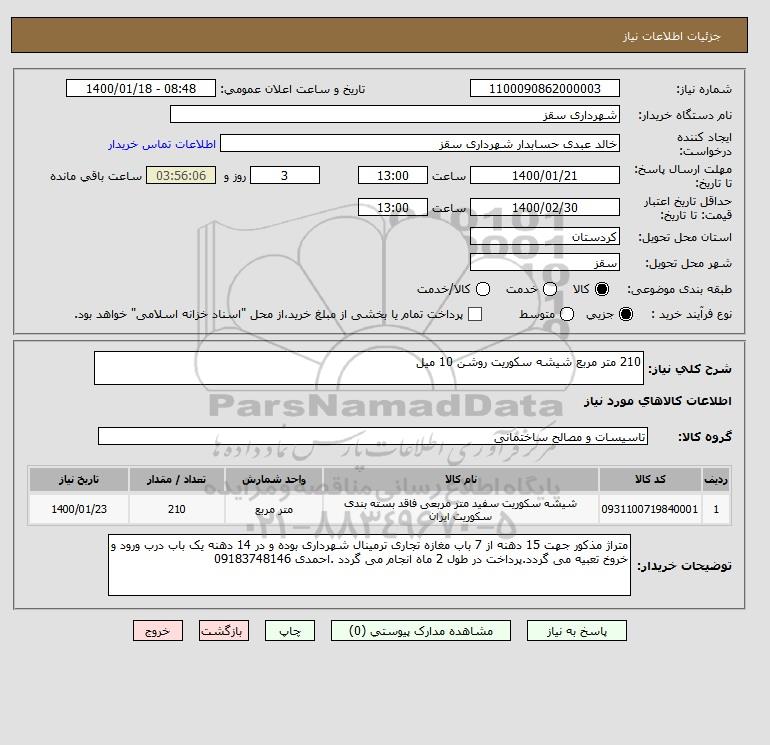Select the کالا/خدمت radio button
The width and height of the screenshot is (770, 745).
[x=483, y=289]
